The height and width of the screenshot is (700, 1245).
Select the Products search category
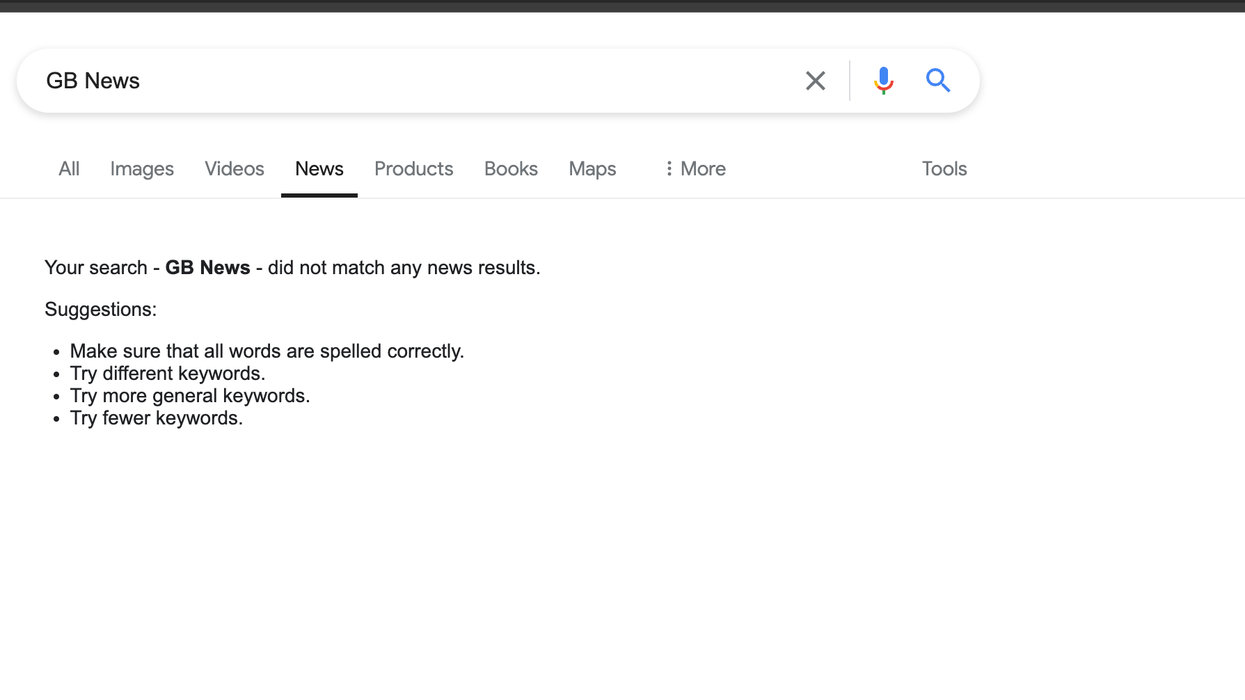pyautogui.click(x=413, y=168)
